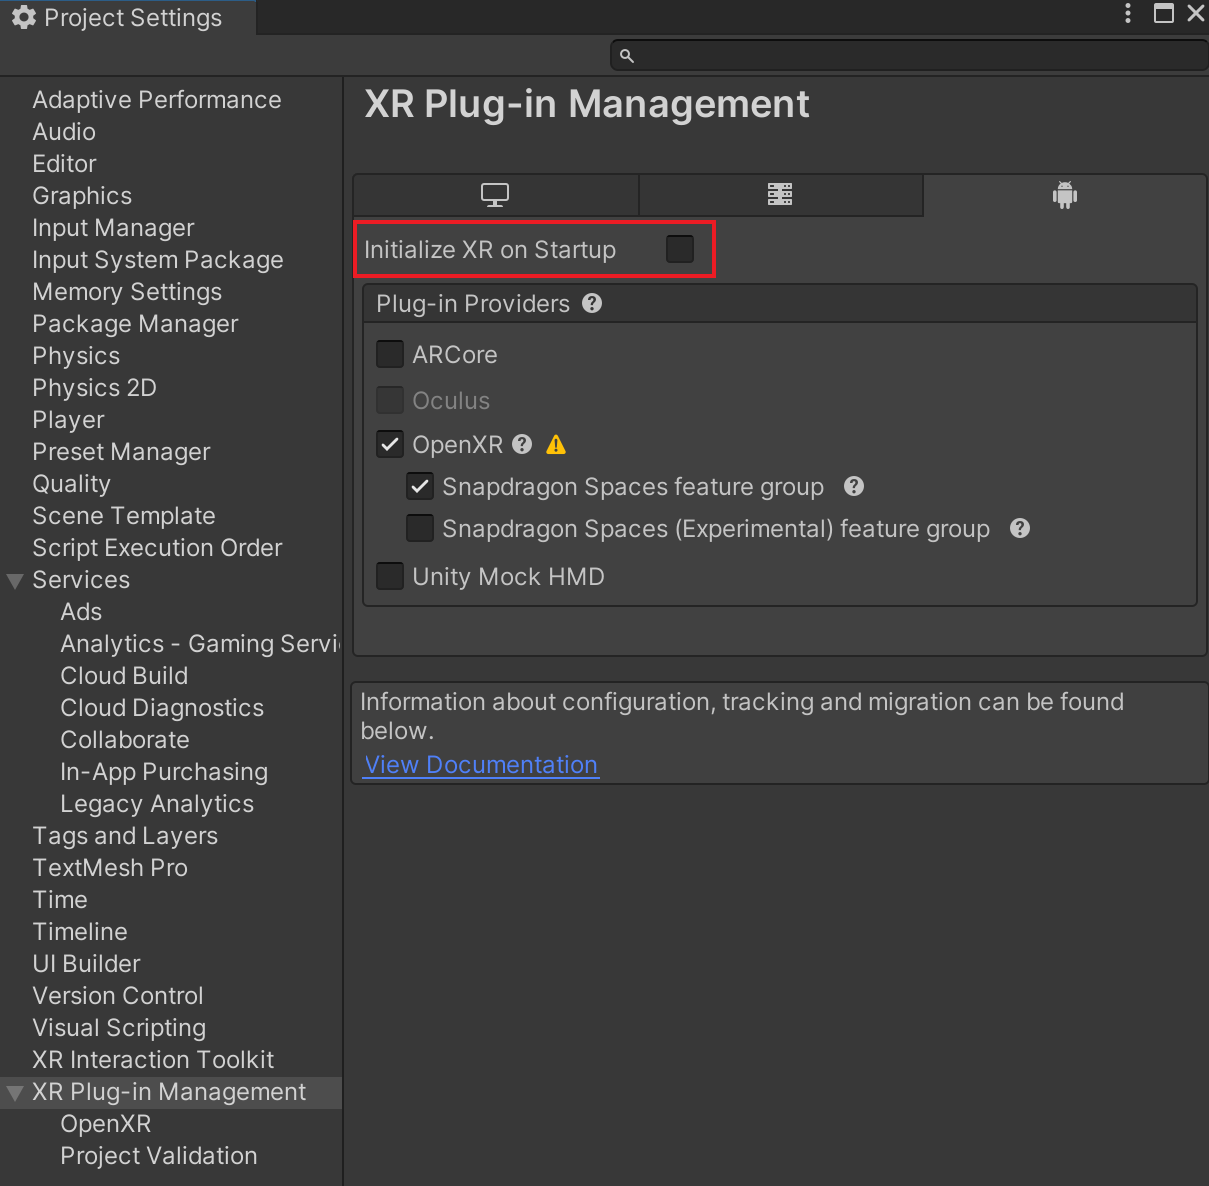1209x1186 pixels.
Task: Click the magnifier icon in search box
Action: tap(627, 56)
